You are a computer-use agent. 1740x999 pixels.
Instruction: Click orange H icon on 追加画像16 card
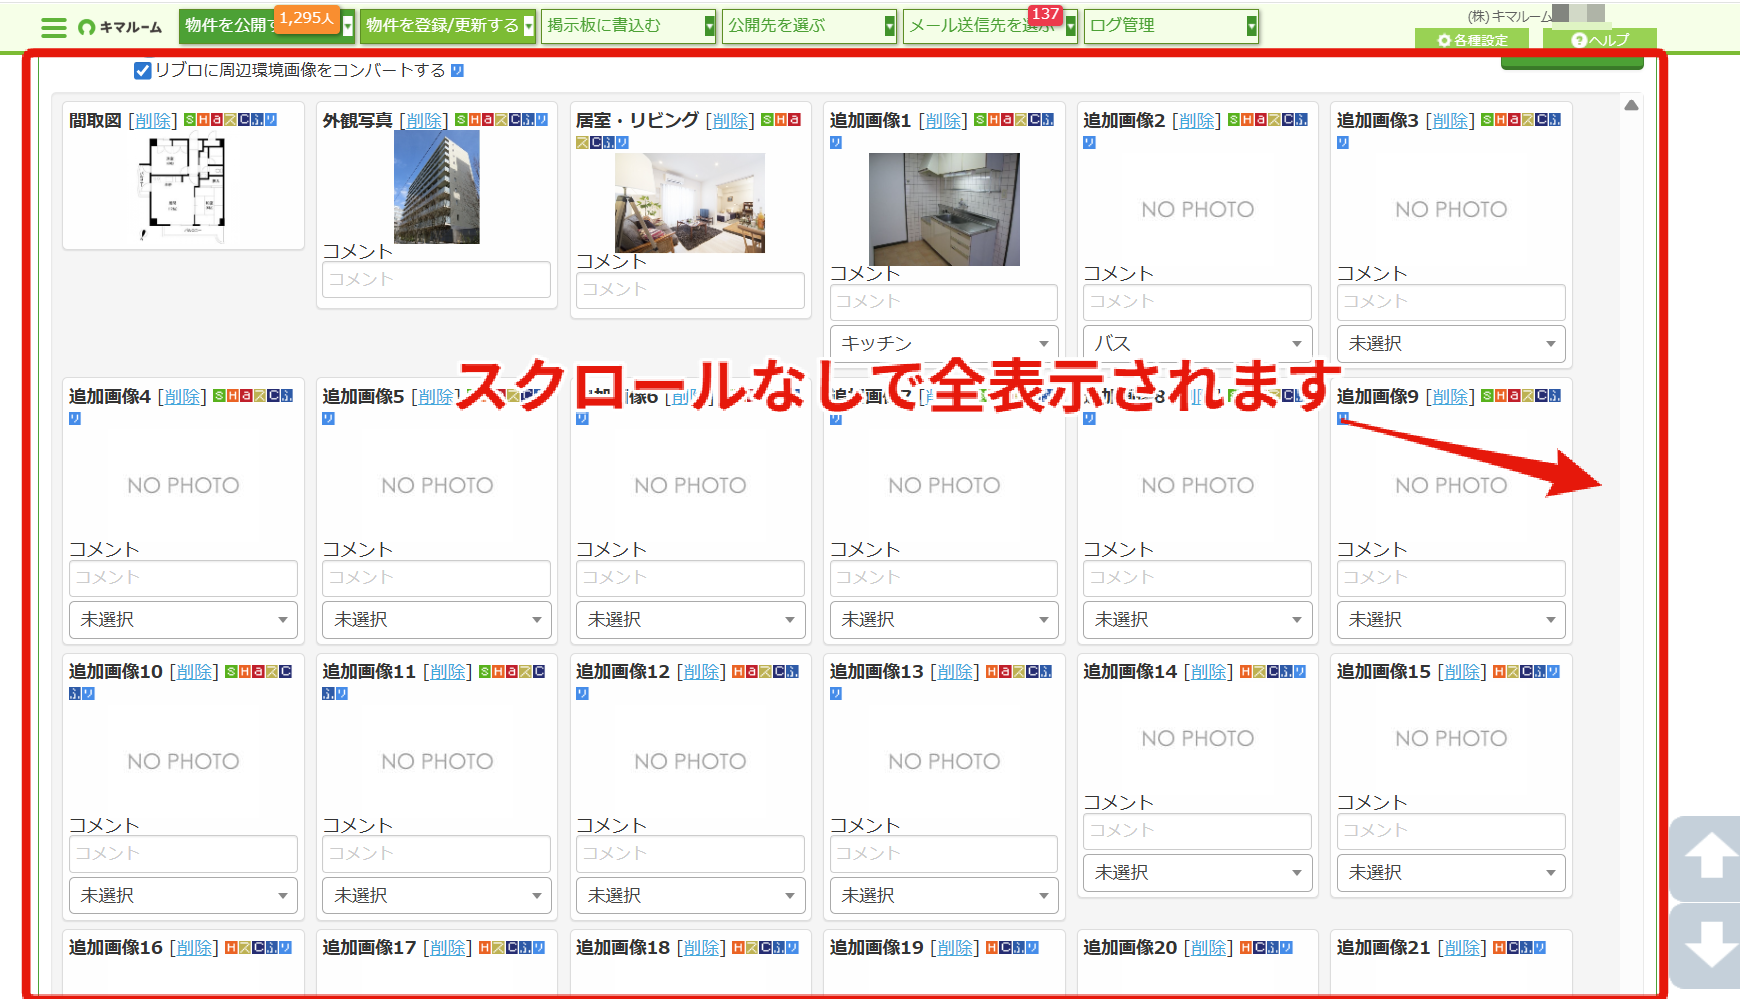(x=231, y=947)
